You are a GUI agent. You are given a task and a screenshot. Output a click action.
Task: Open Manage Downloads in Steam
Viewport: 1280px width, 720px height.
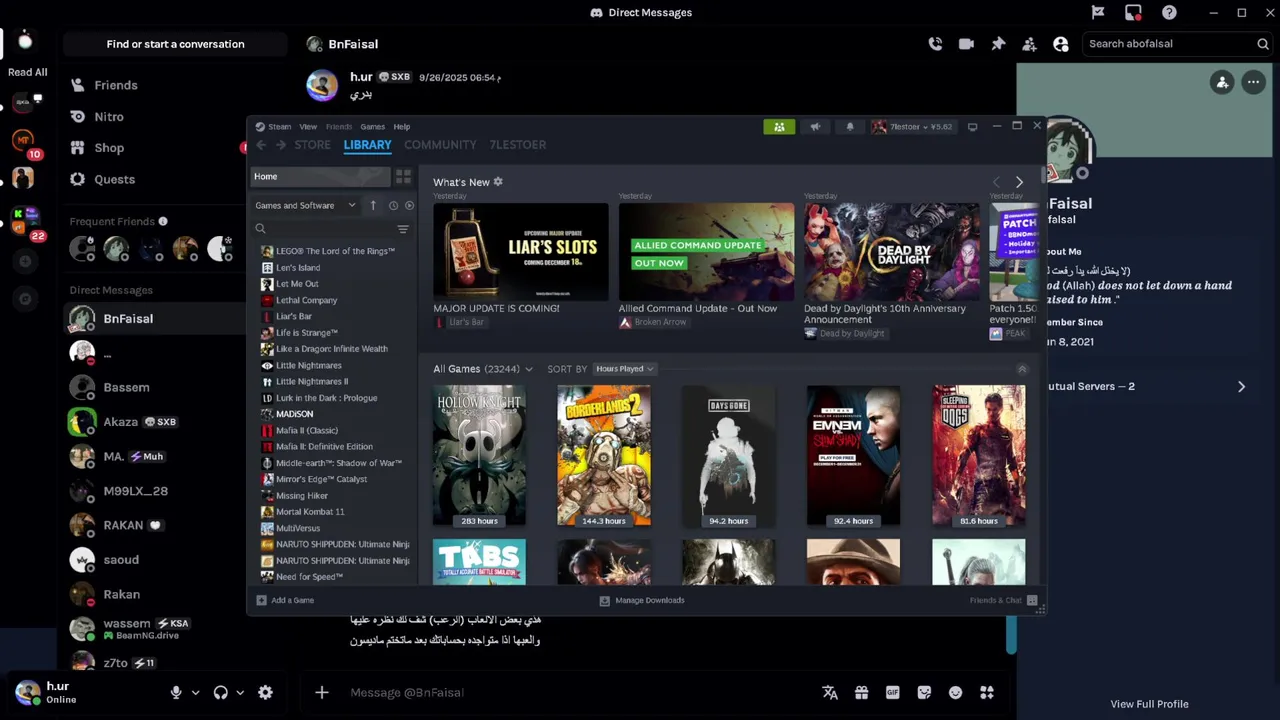[x=642, y=600]
